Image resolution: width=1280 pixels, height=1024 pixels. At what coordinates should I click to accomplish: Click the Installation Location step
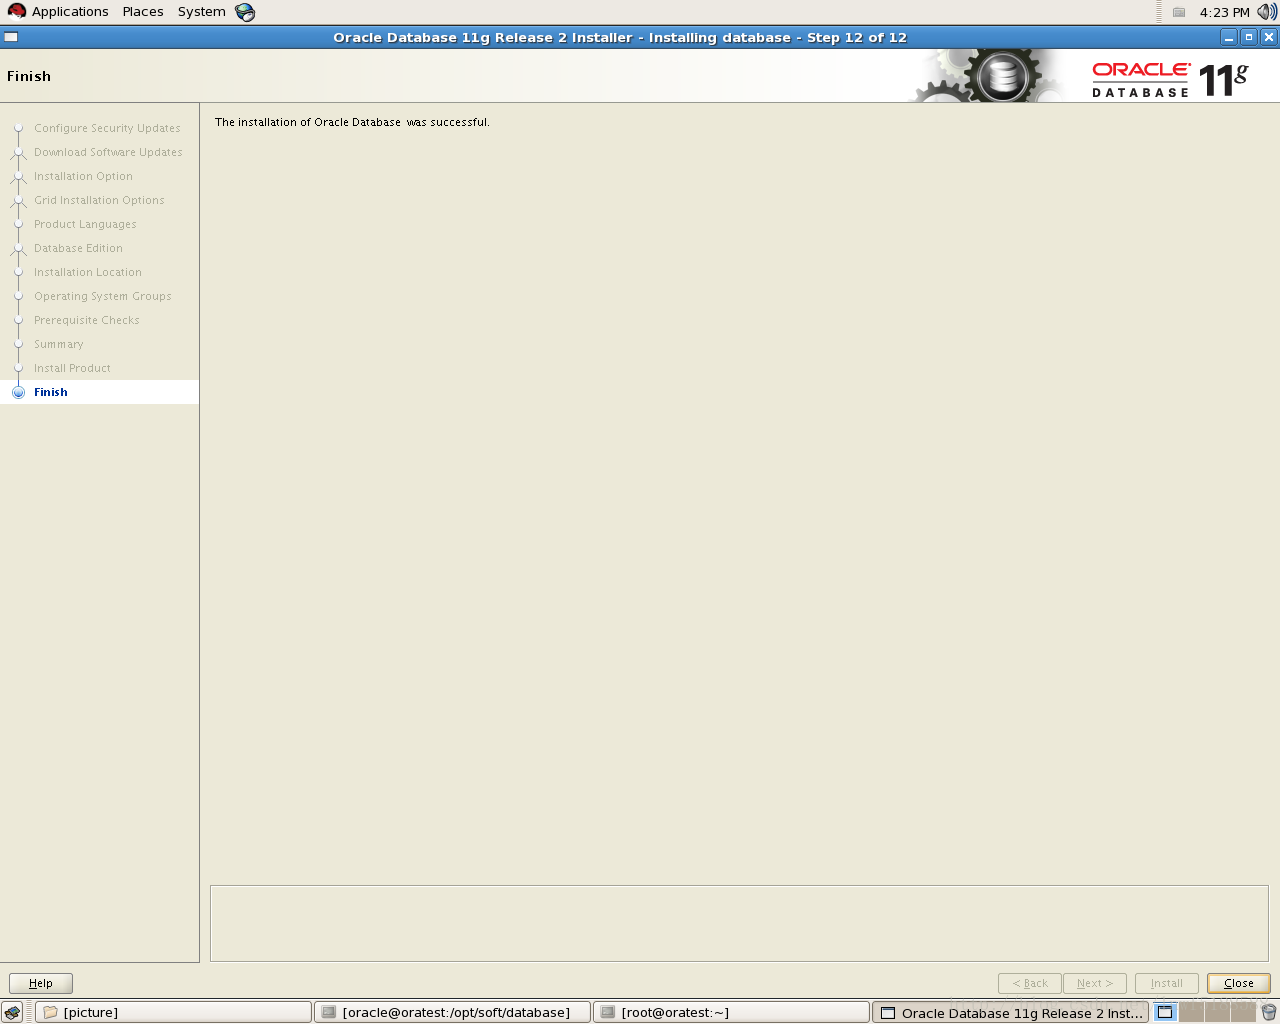coord(88,272)
